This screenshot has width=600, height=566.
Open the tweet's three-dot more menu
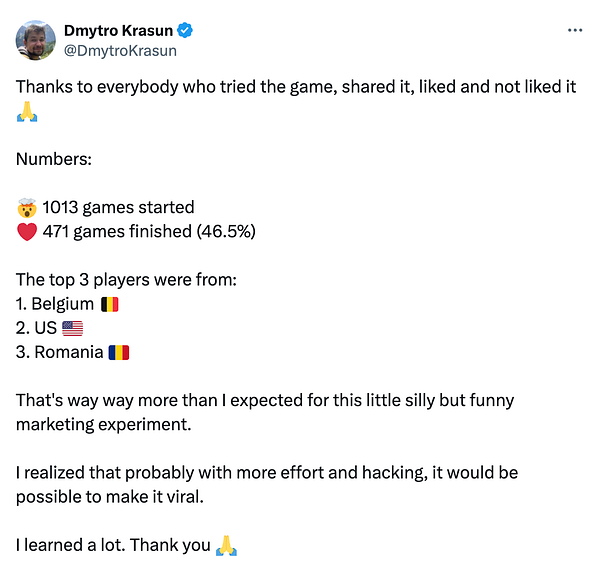(574, 30)
